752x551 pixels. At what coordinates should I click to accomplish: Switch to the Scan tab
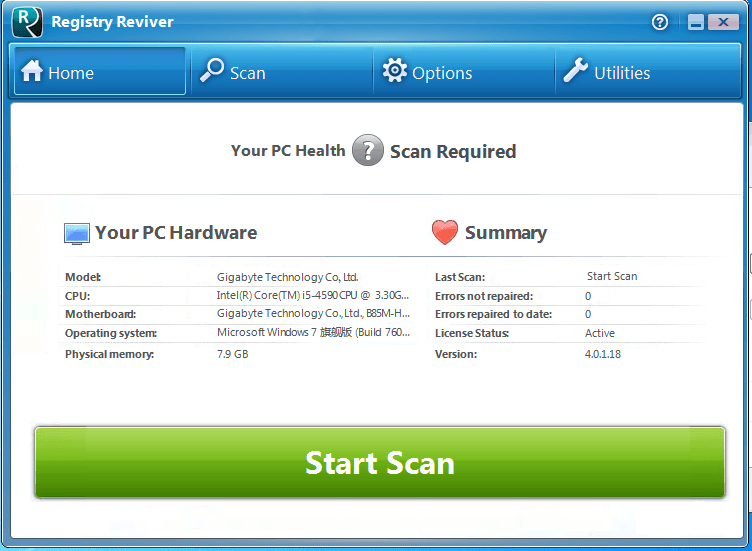[x=233, y=72]
